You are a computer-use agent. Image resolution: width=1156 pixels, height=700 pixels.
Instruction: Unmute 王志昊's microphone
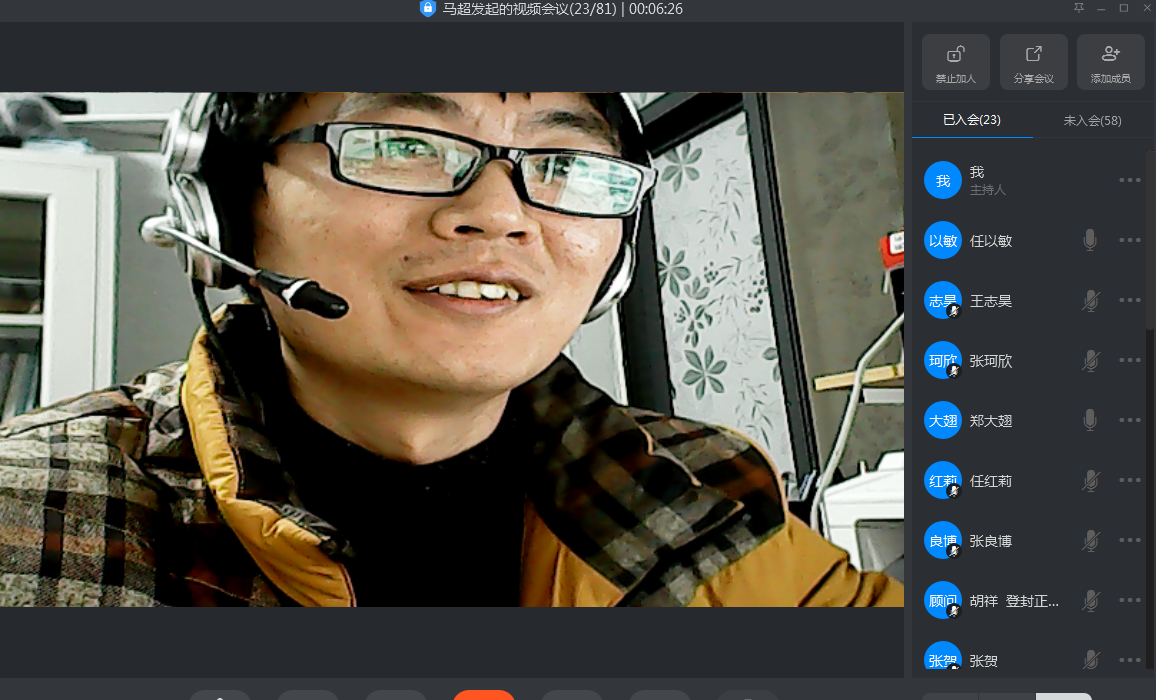coord(1090,300)
